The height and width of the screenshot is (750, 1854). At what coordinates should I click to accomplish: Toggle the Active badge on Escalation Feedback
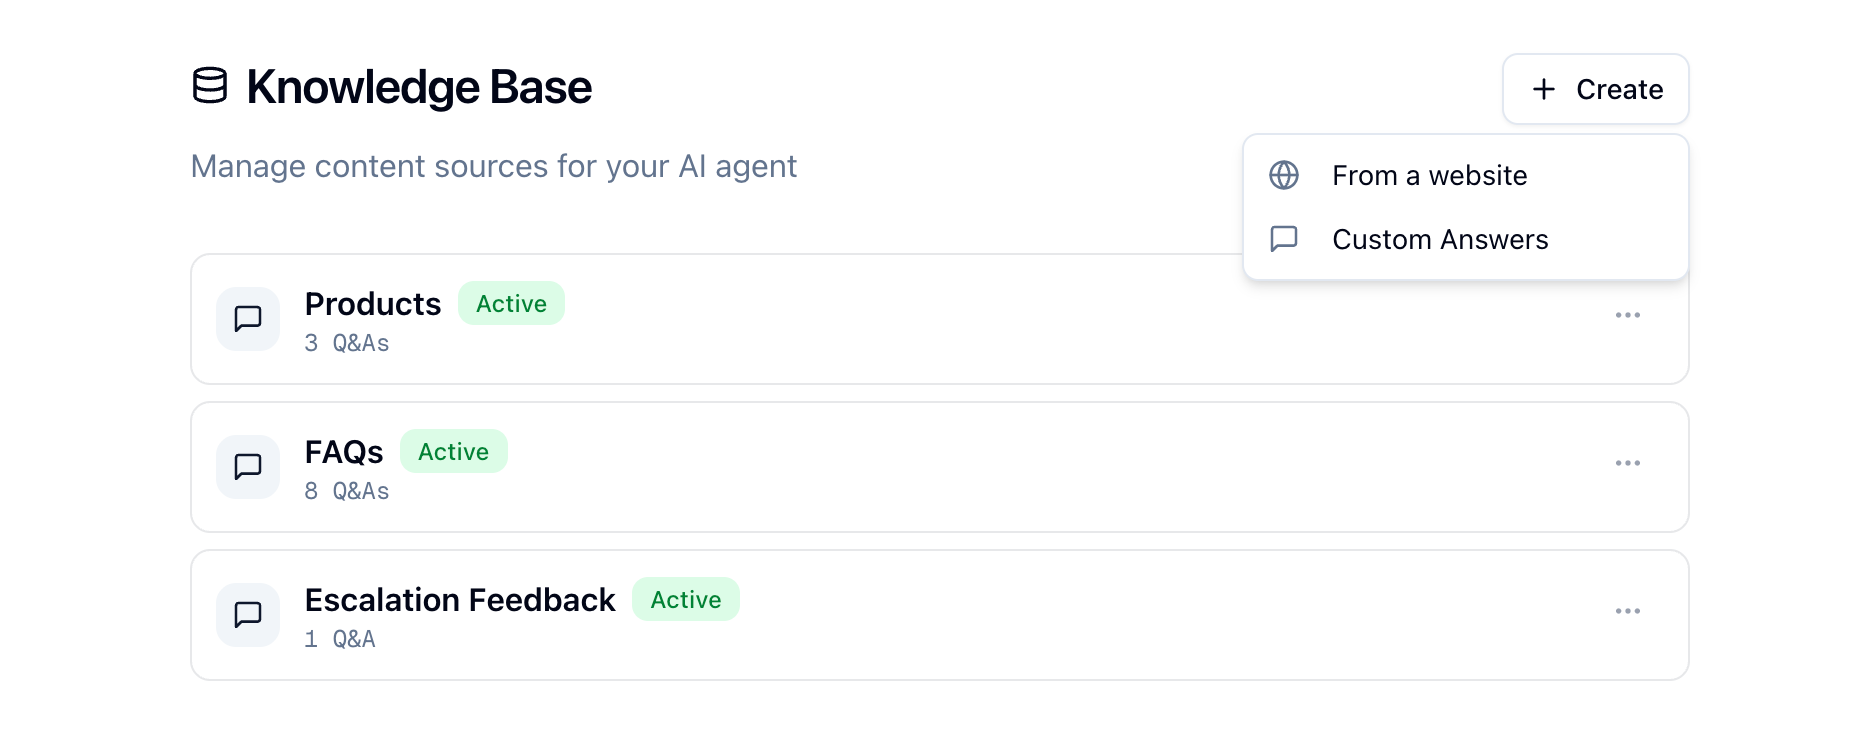(685, 599)
